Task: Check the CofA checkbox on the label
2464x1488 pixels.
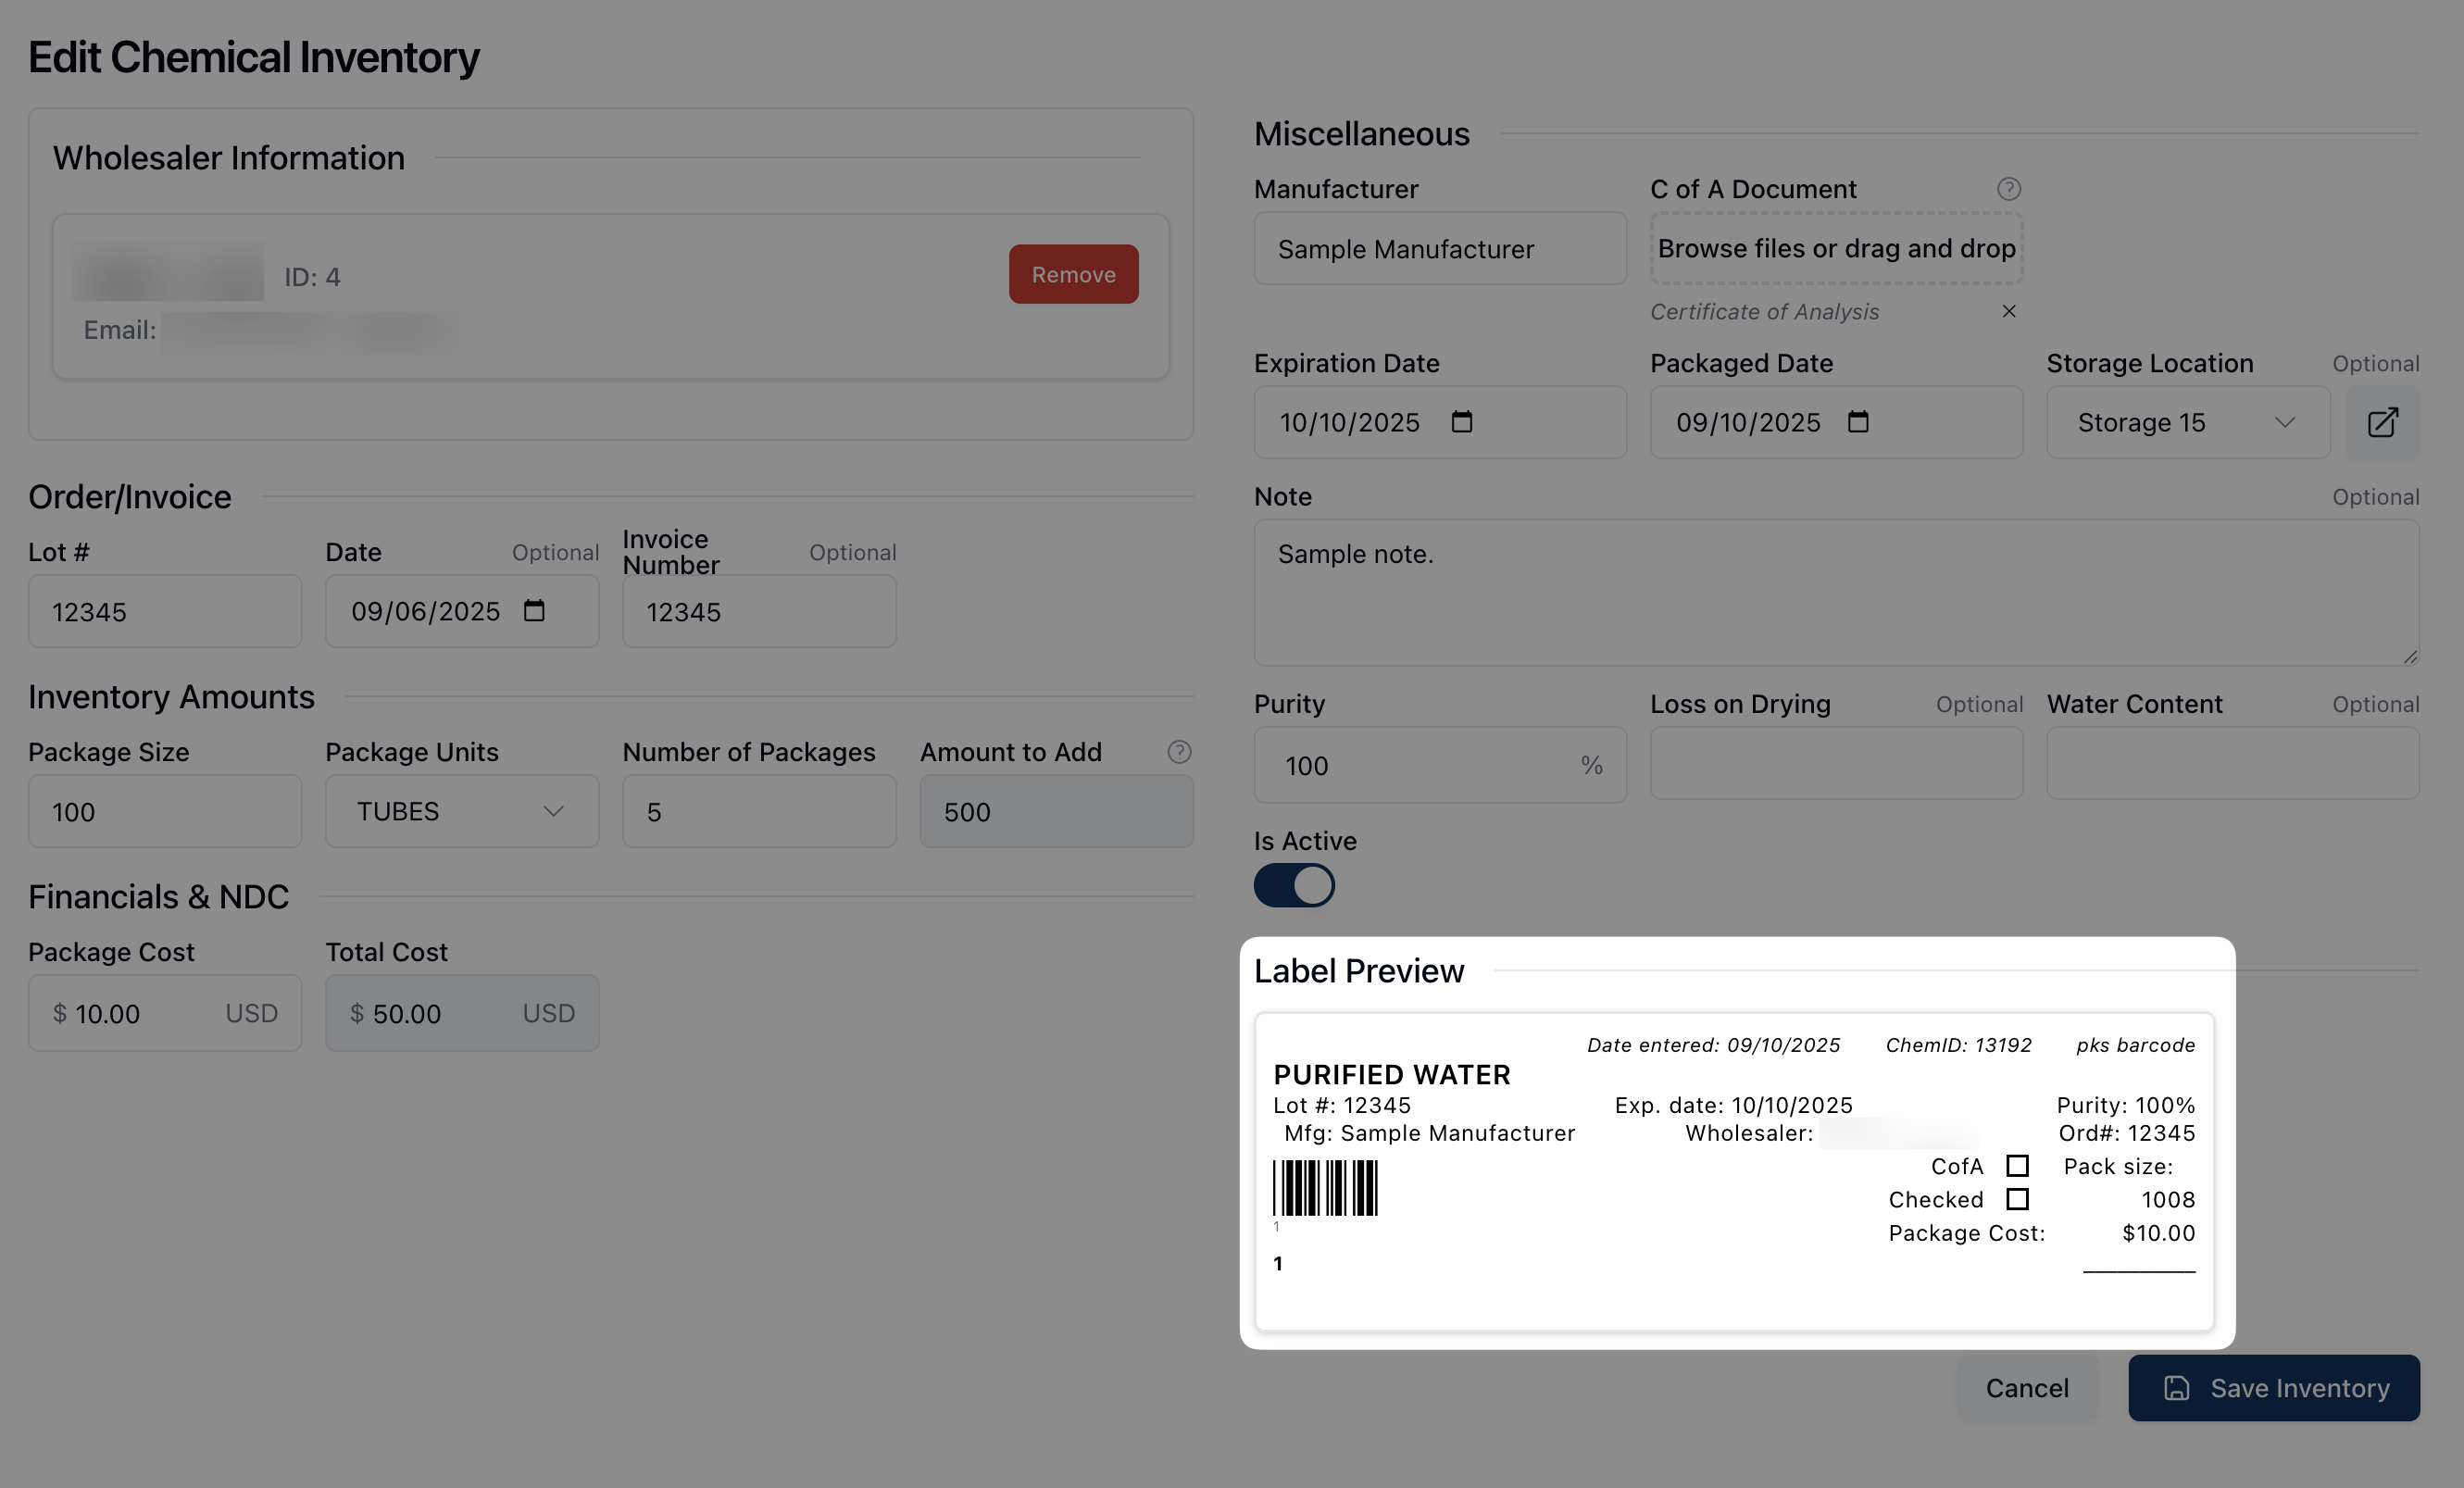Action: coord(2017,1166)
